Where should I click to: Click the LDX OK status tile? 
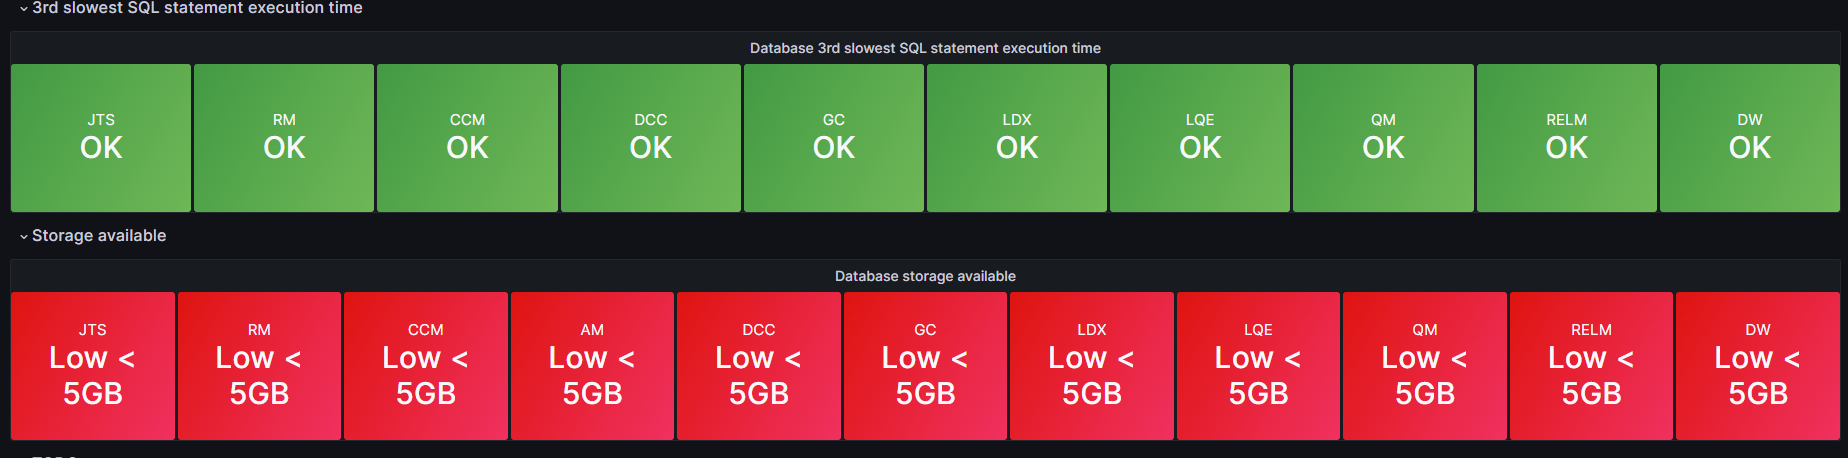coord(1016,138)
